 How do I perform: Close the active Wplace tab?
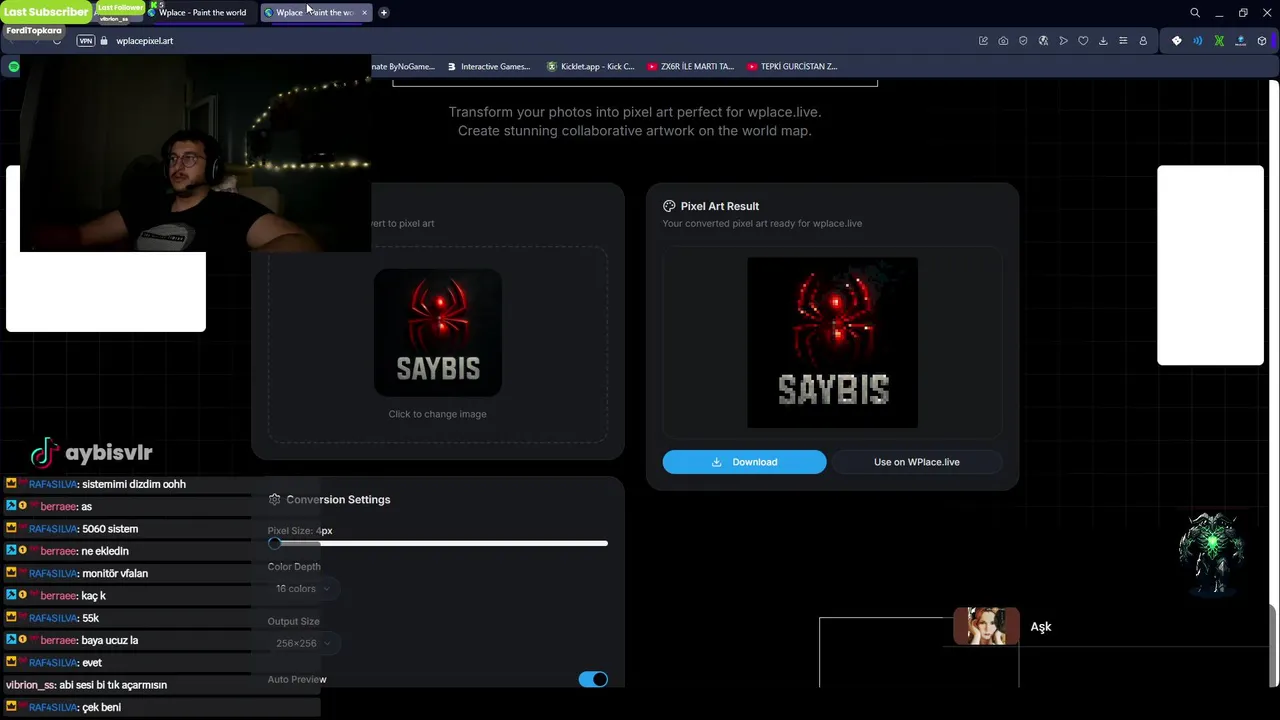[364, 13]
